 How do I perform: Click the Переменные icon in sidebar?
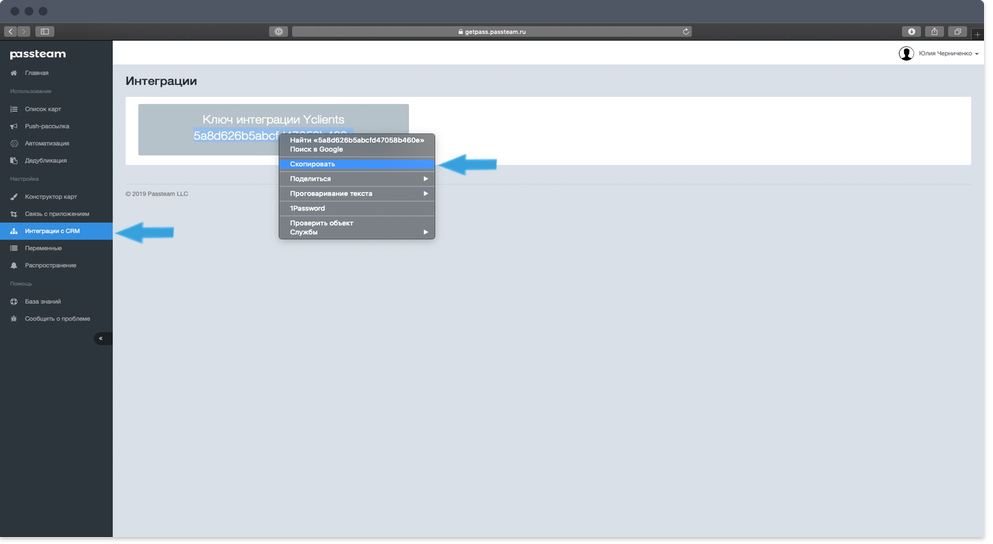pos(14,248)
